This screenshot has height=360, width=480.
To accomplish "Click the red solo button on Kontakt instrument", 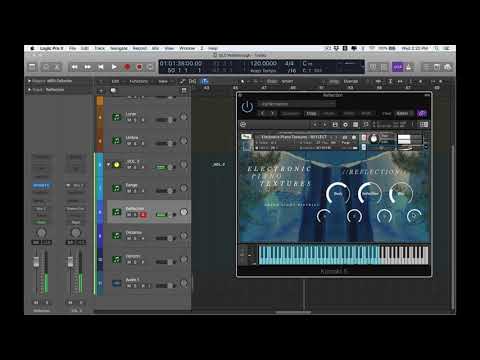I will [x=364, y=138].
